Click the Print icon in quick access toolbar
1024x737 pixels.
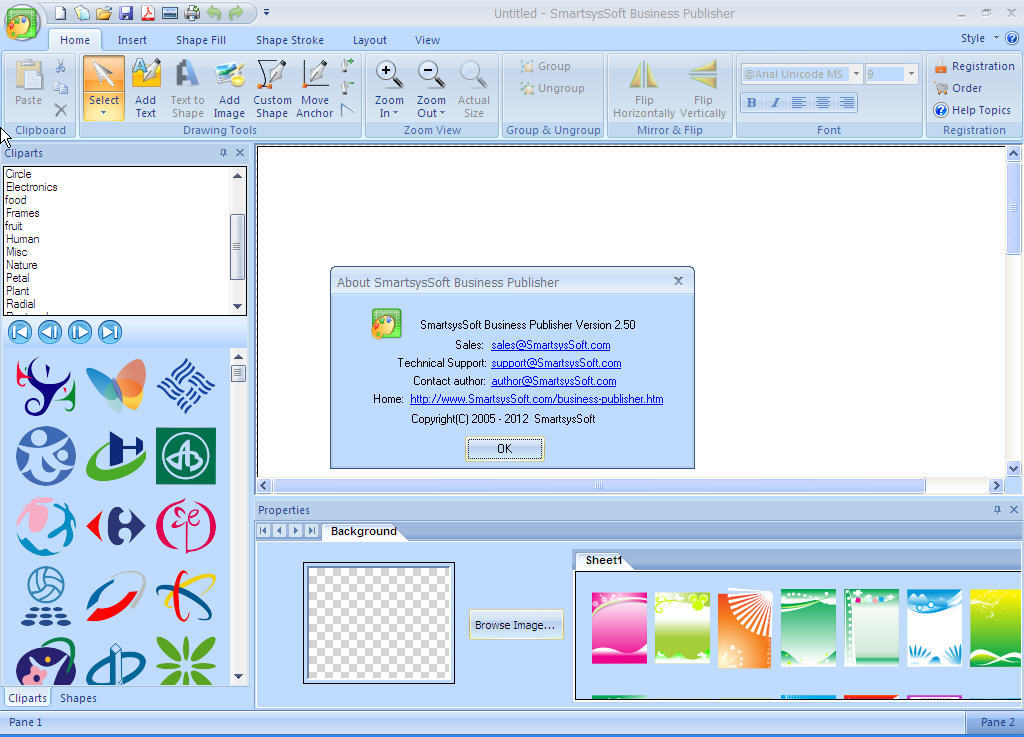192,12
